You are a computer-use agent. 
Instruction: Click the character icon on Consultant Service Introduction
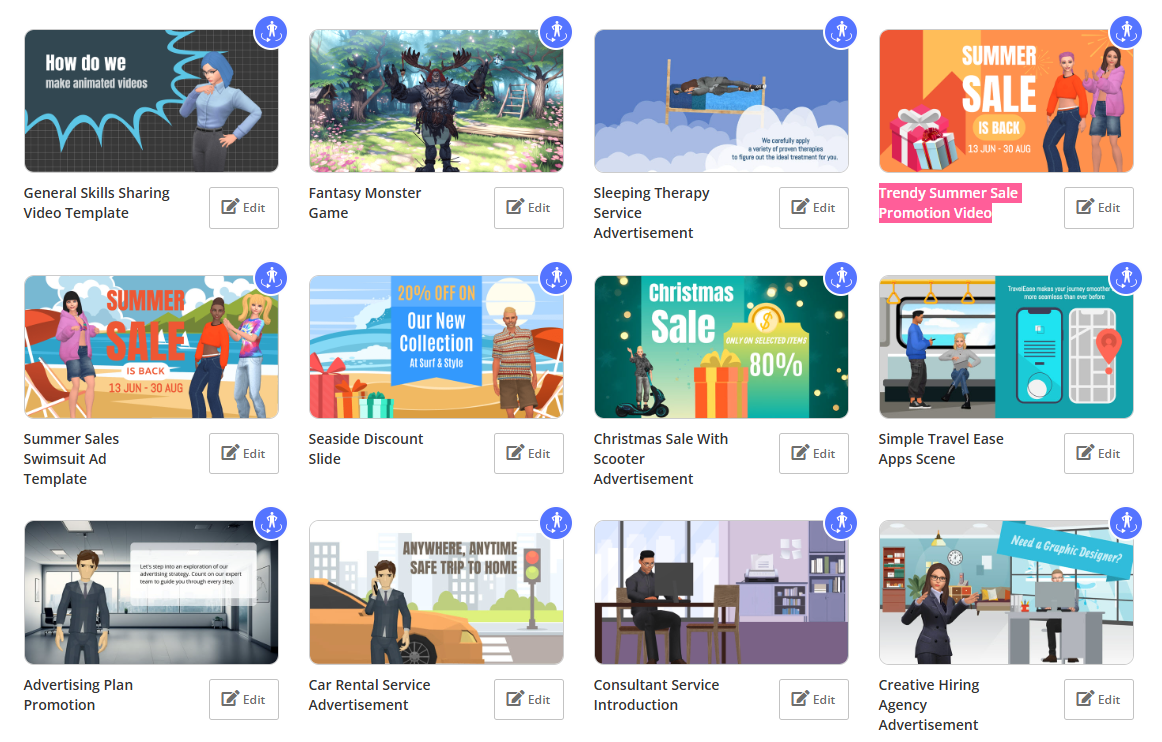(x=841, y=523)
